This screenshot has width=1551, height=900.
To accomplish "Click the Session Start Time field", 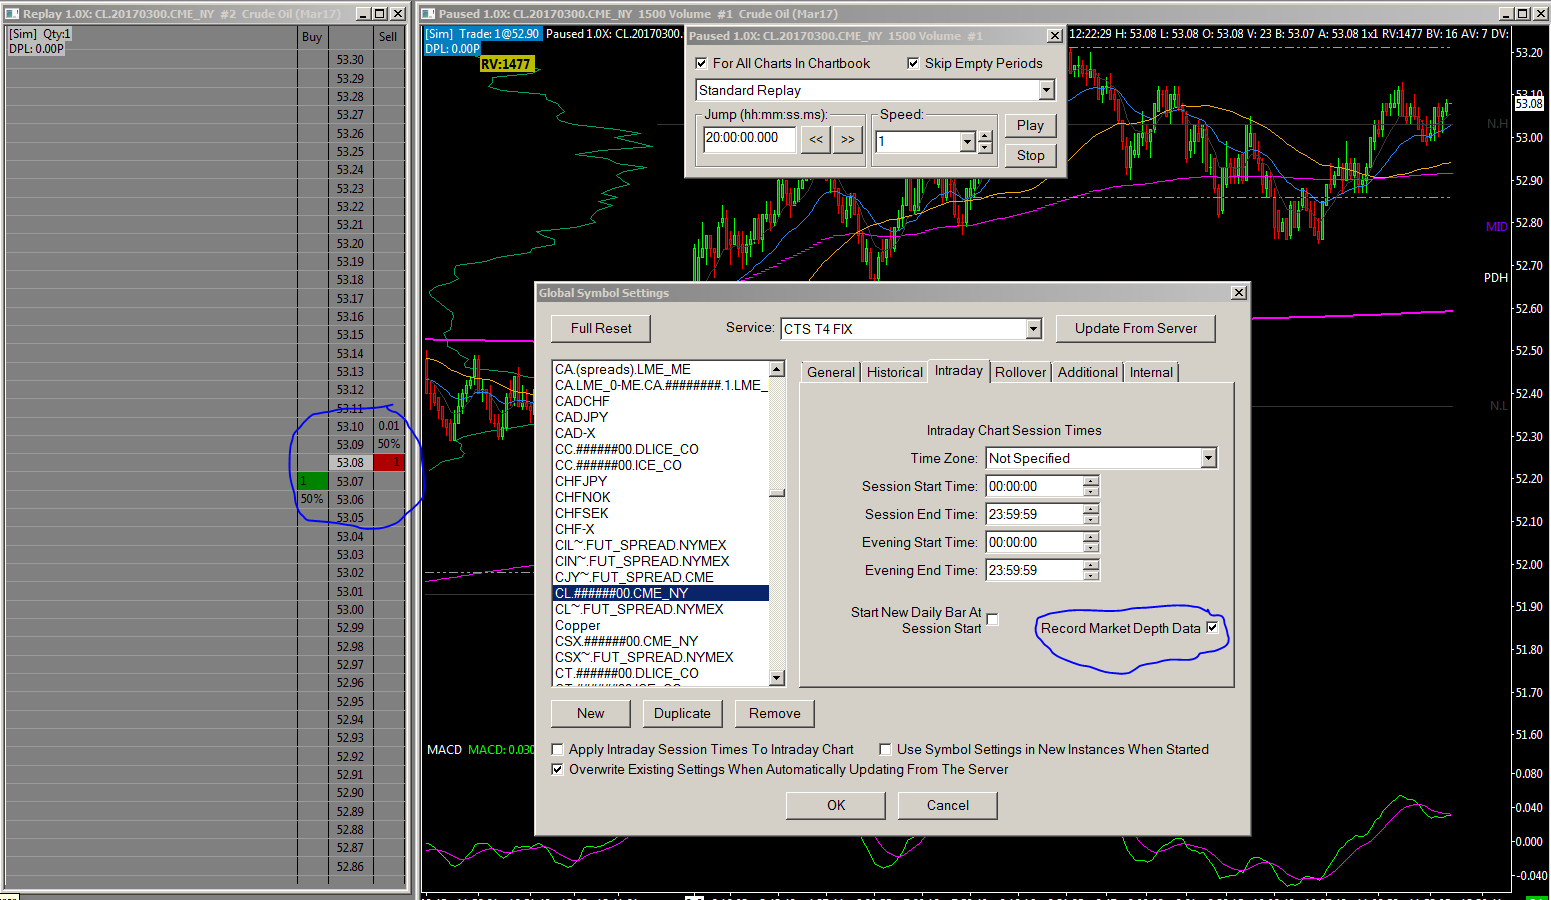I will [1034, 486].
